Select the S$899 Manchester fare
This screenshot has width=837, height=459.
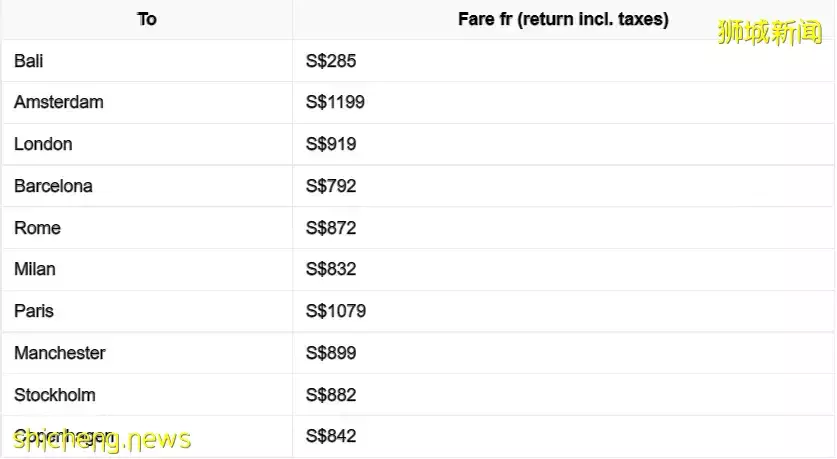click(331, 353)
